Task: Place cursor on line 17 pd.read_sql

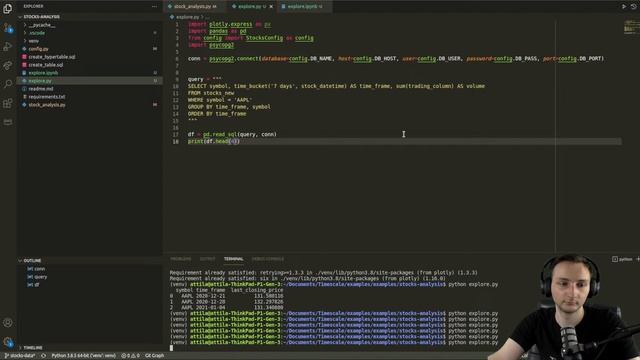Action: click(232, 134)
